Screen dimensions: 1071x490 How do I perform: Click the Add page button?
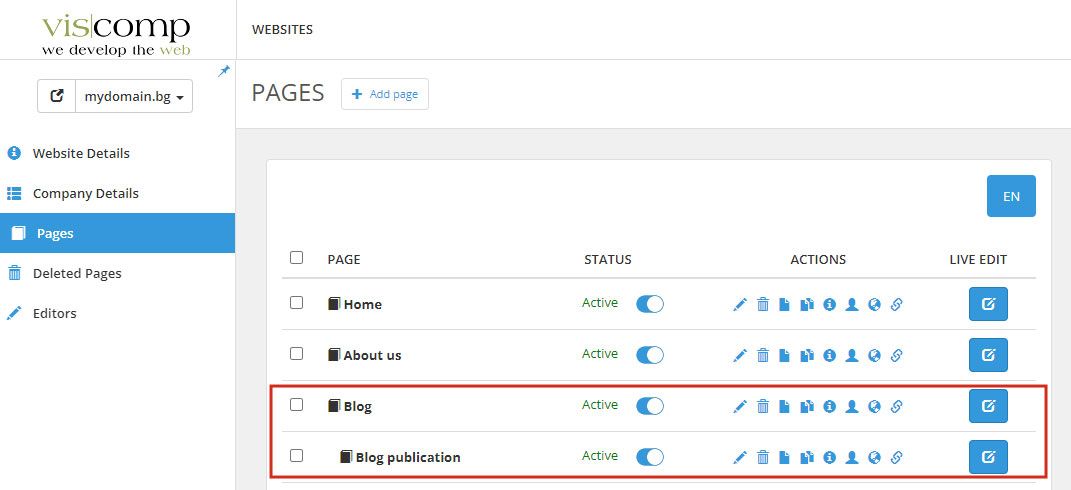pos(385,94)
